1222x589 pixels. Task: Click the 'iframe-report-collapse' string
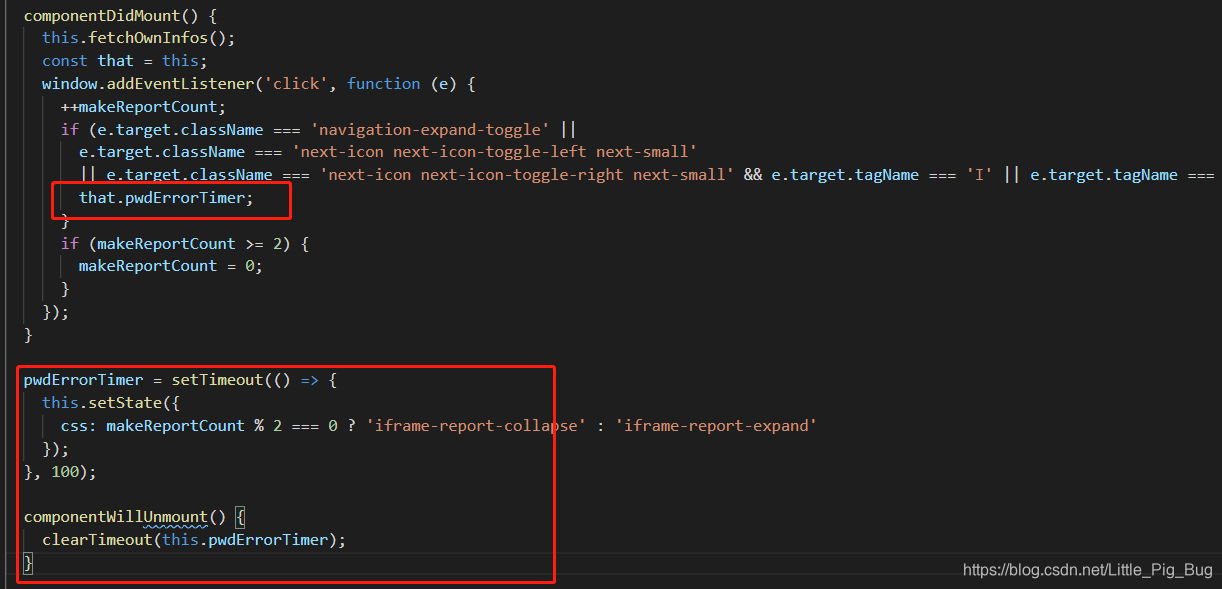click(x=474, y=426)
